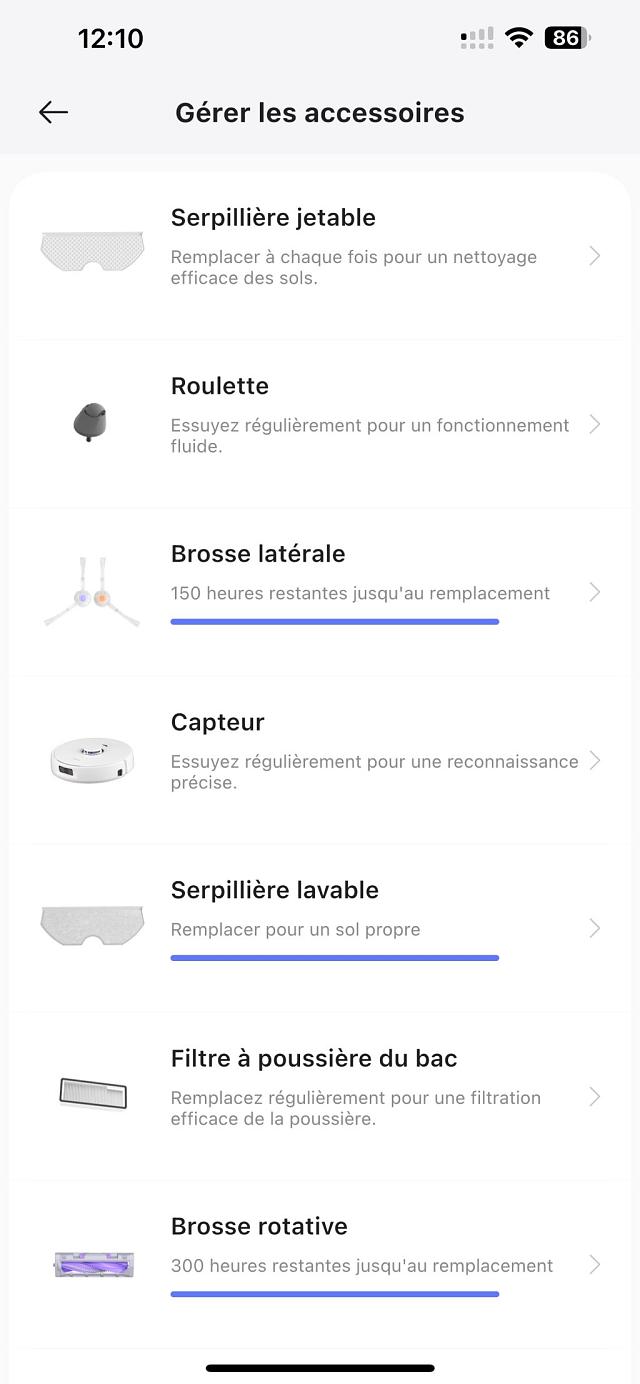Viewport: 640px width, 1384px height.
Task: Expand the Roulette row chevron
Action: click(595, 425)
